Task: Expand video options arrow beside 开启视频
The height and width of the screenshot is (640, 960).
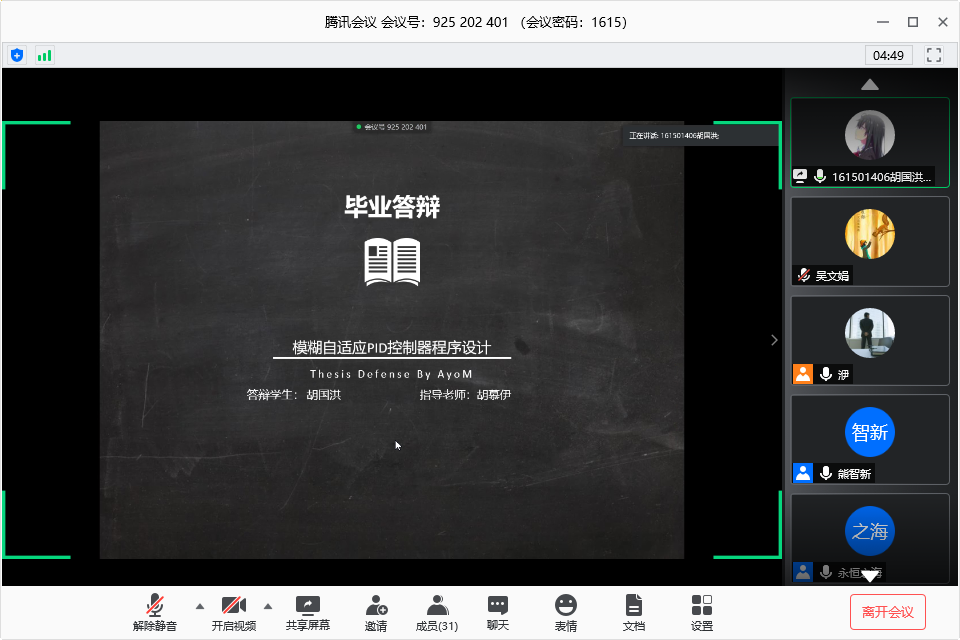Action: (268, 606)
